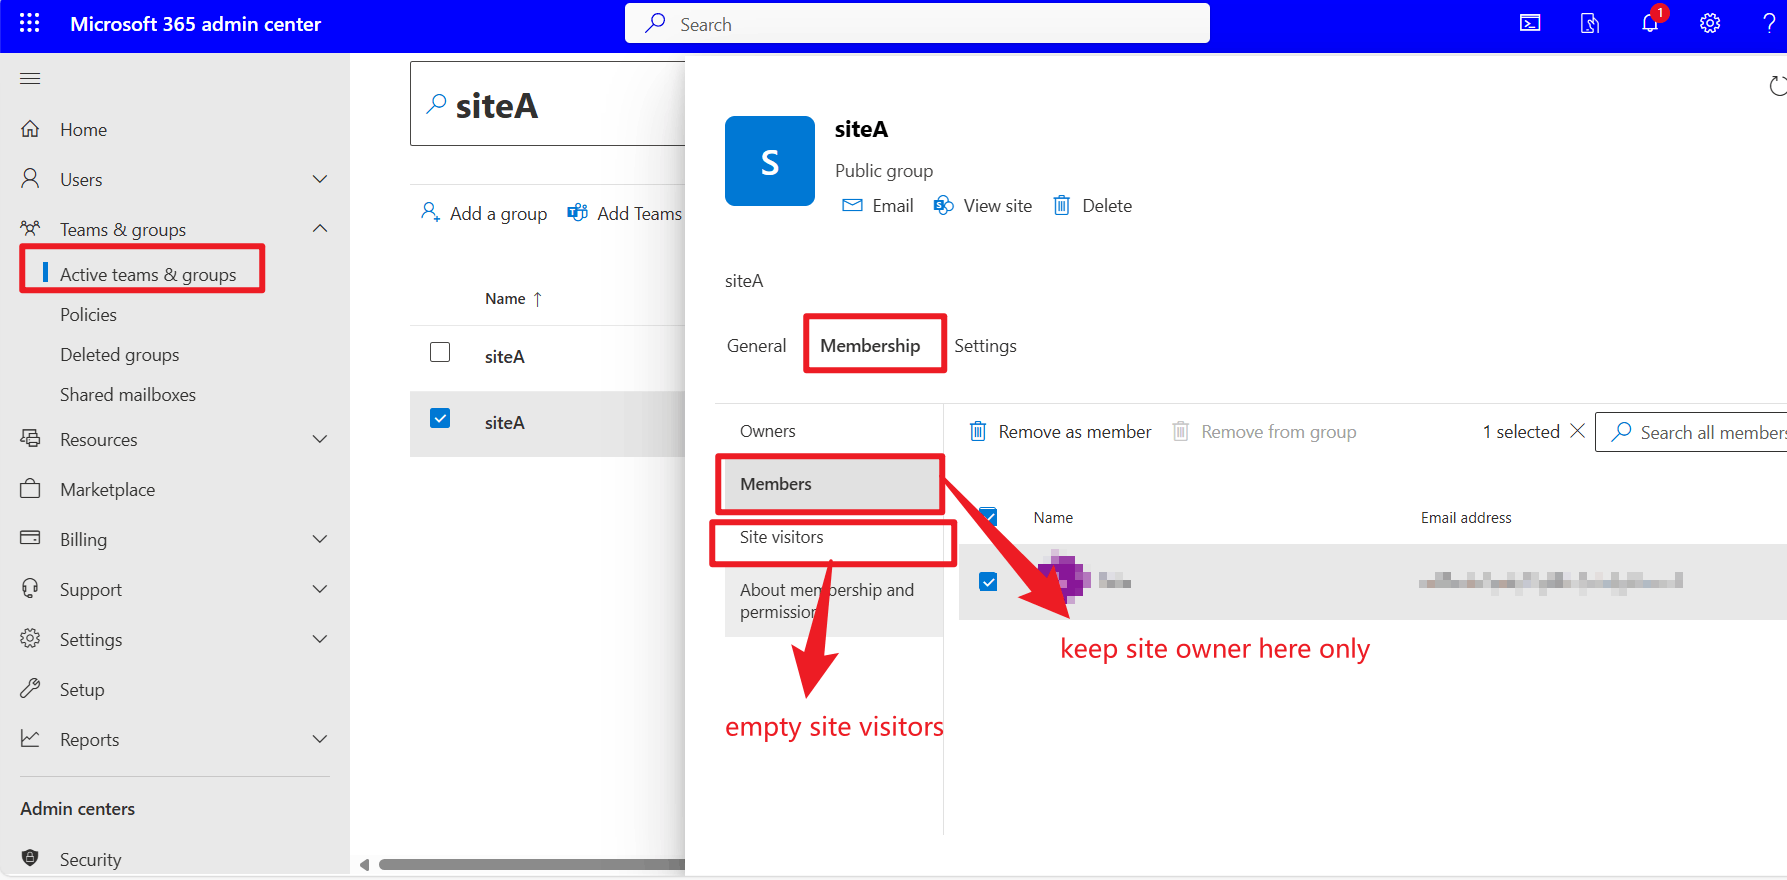Click the sidebar Settings gear icon
Image resolution: width=1787 pixels, height=880 pixels.
30,638
